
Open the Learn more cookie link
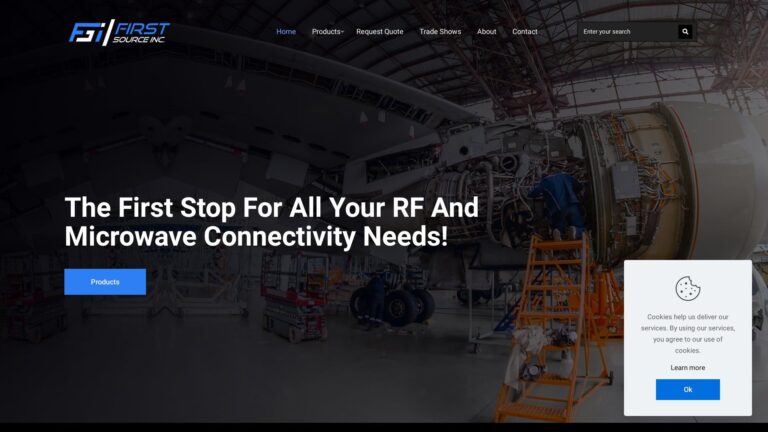coord(688,368)
